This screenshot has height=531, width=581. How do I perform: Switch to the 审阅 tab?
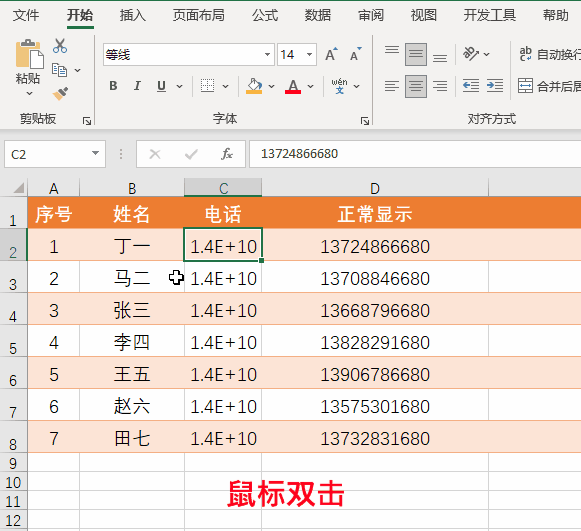[x=371, y=15]
